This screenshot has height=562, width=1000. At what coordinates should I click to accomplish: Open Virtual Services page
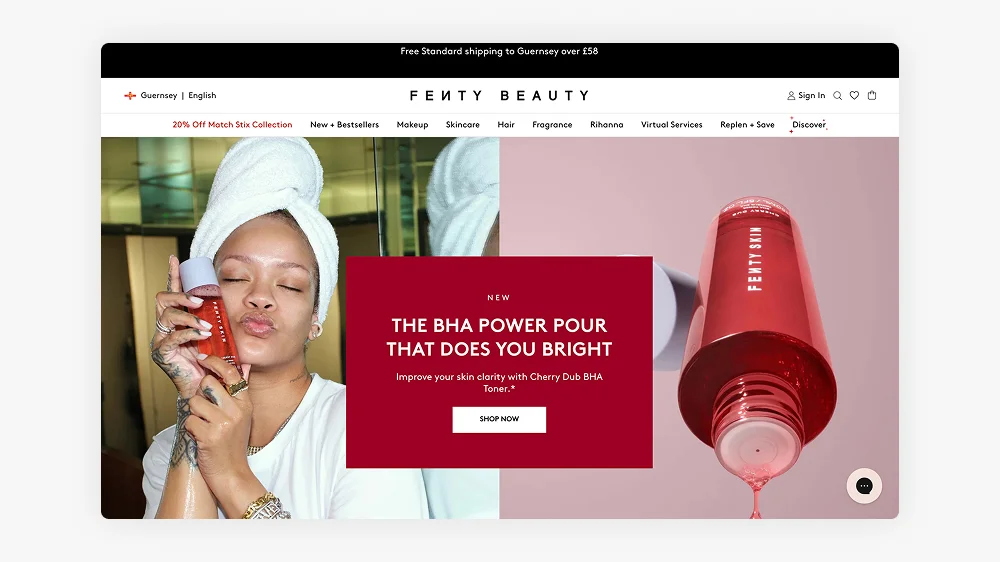pos(672,125)
